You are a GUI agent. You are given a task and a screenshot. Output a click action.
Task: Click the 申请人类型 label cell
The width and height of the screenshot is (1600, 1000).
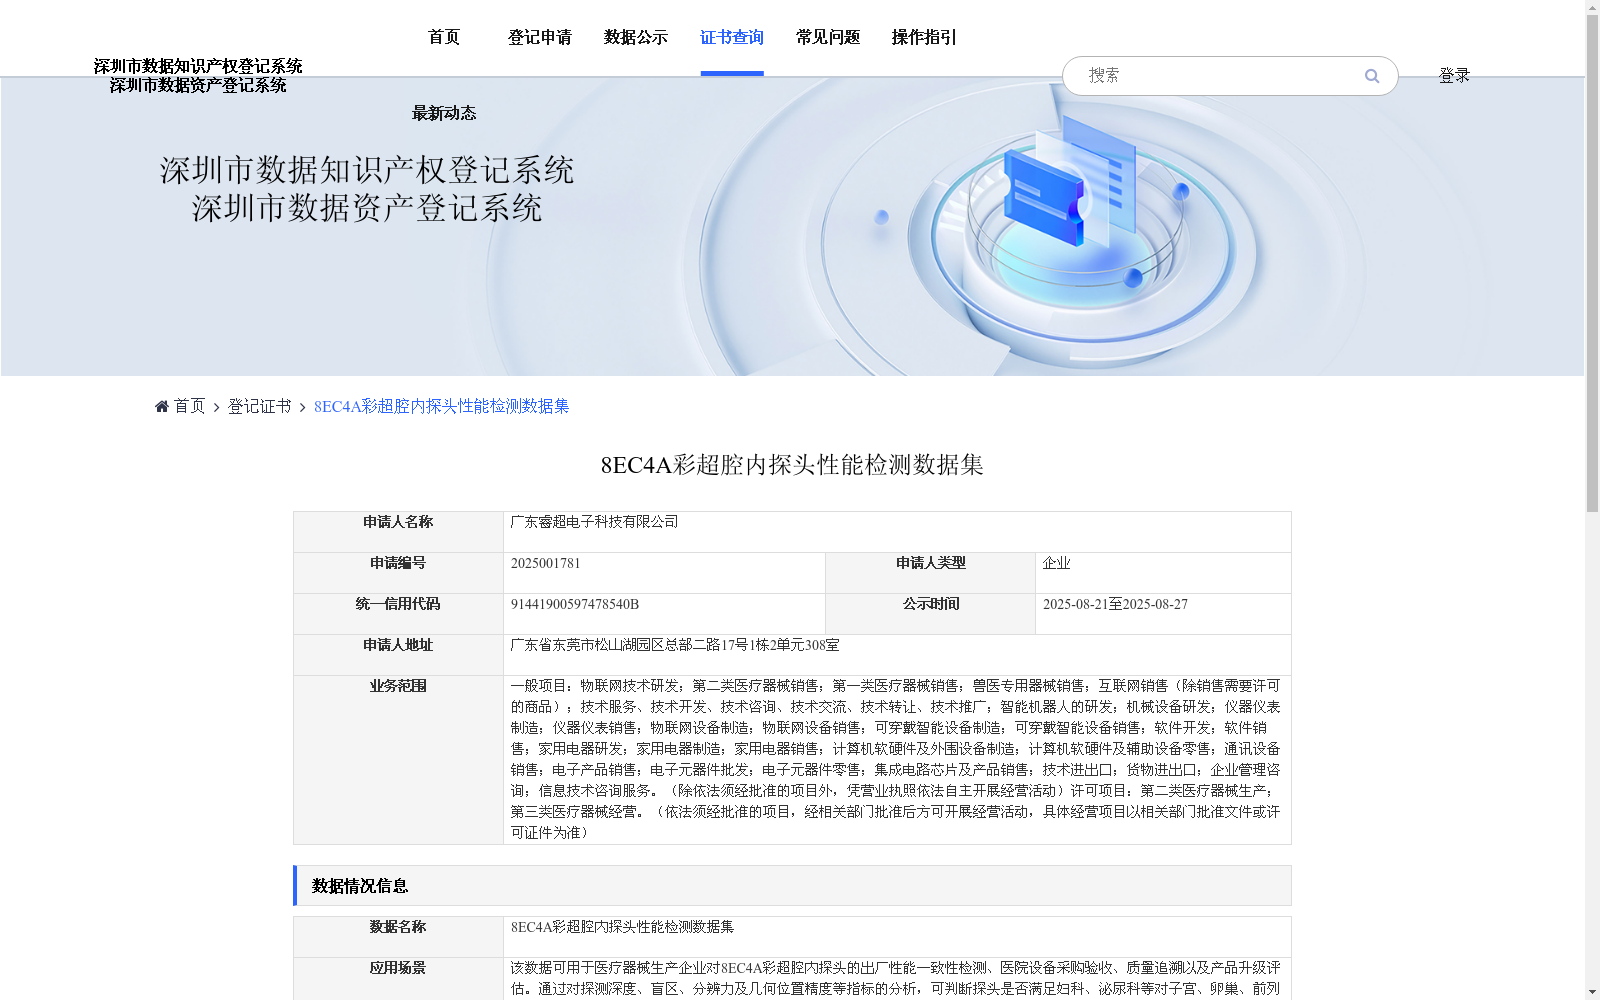tap(930, 573)
